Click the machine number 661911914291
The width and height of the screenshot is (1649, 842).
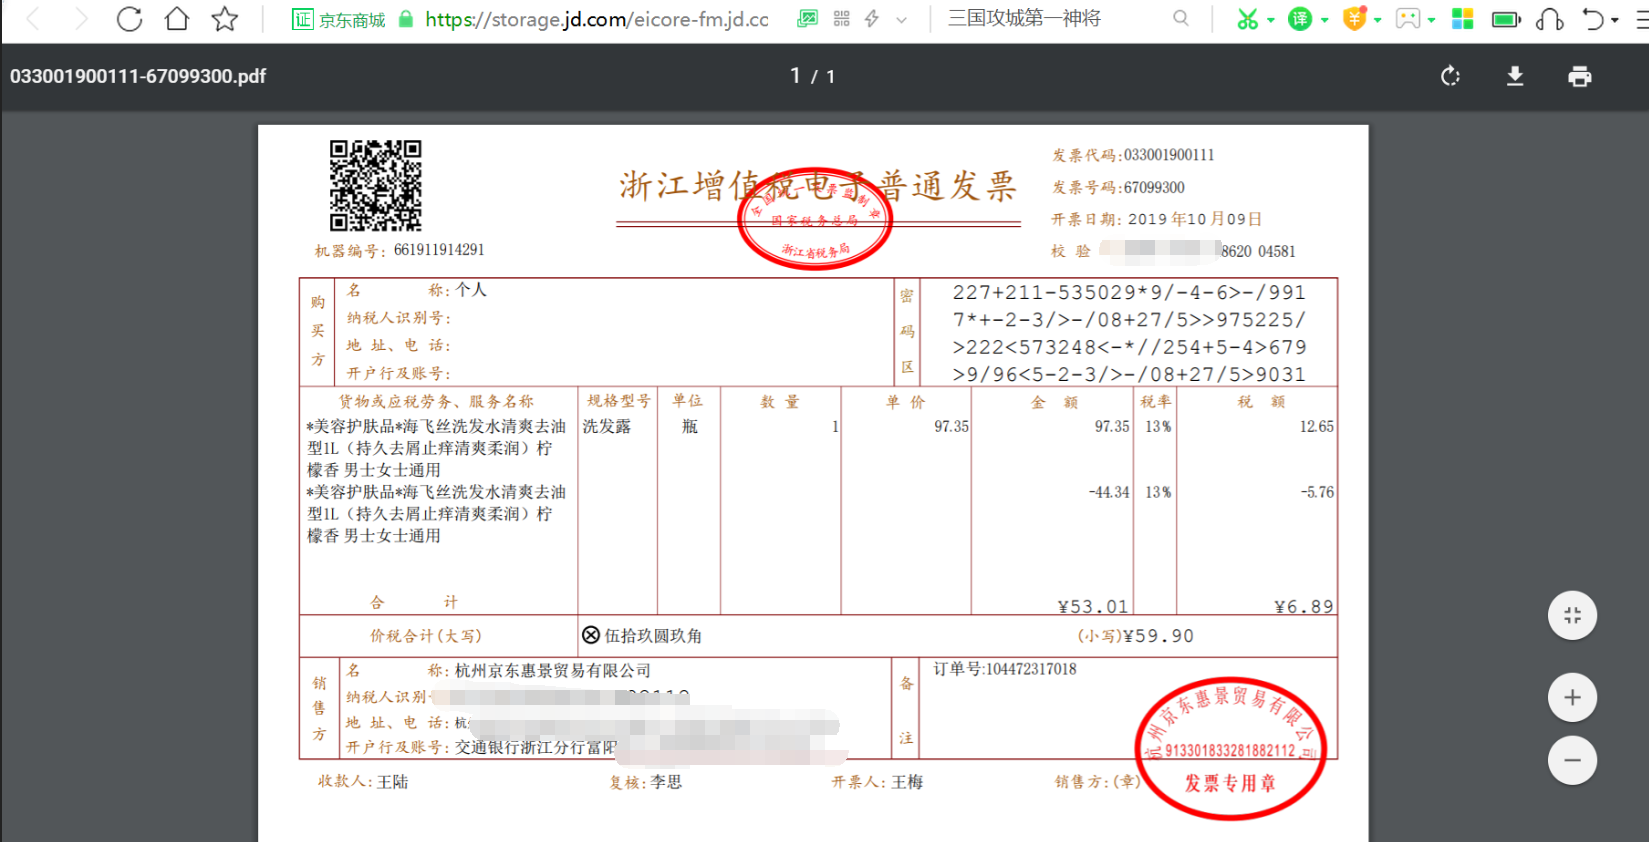[x=439, y=250]
